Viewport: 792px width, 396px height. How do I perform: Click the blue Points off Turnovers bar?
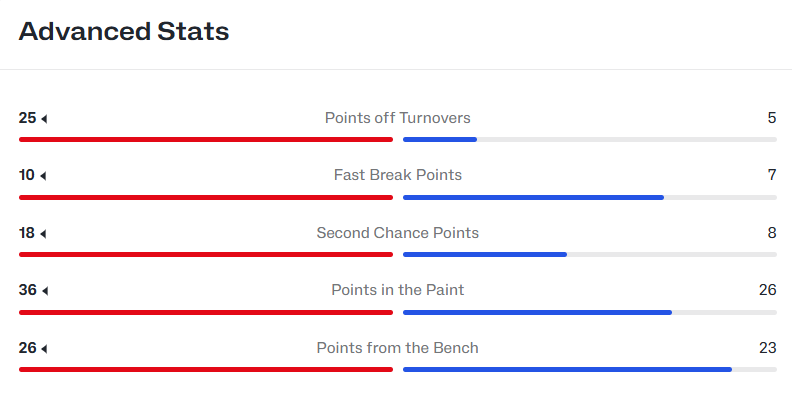[x=440, y=139]
